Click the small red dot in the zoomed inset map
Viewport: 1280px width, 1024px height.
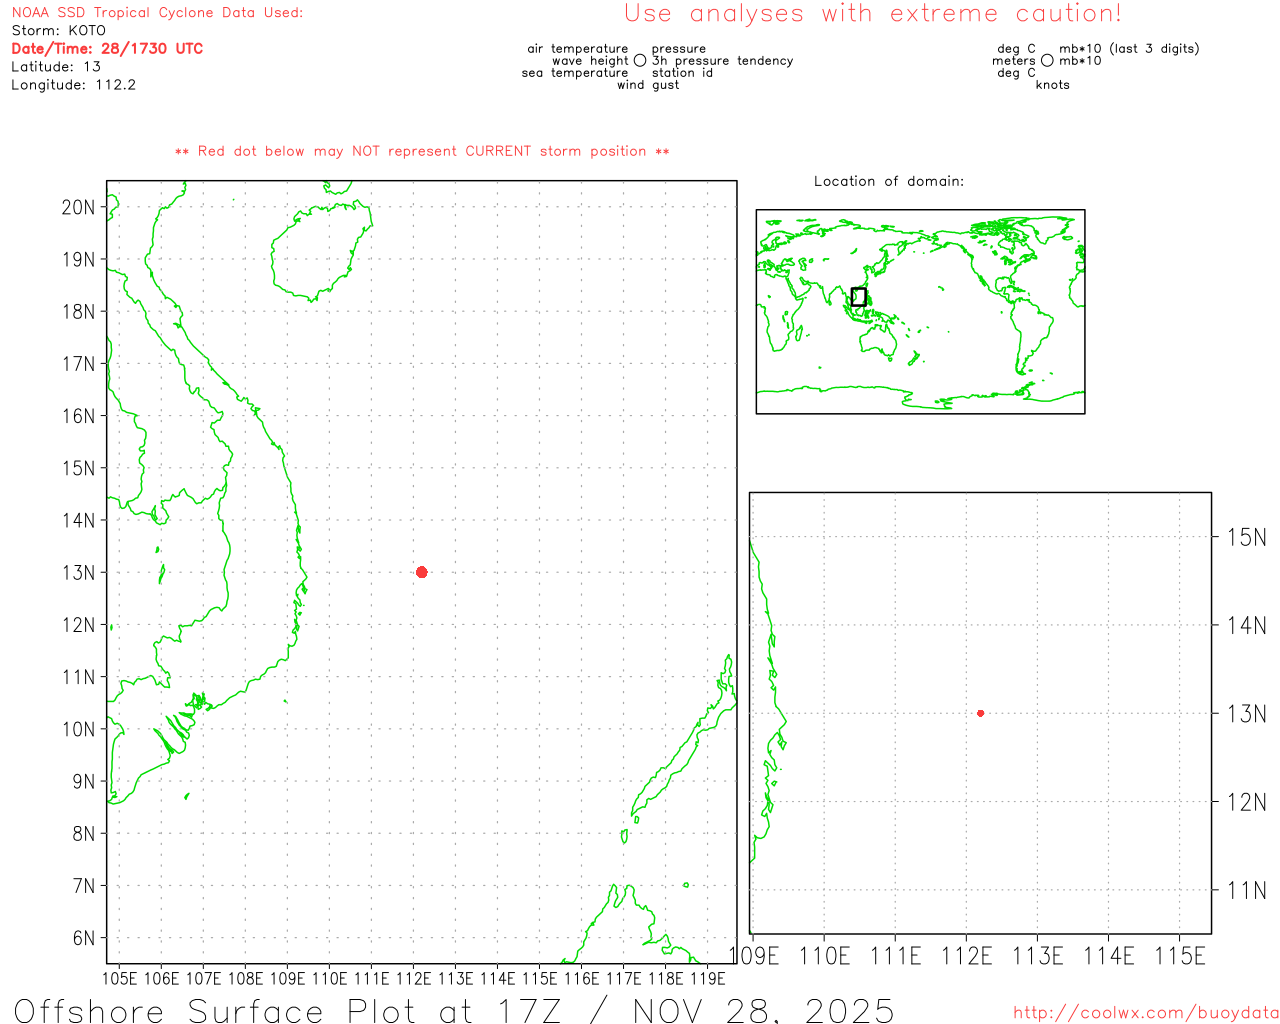(980, 713)
